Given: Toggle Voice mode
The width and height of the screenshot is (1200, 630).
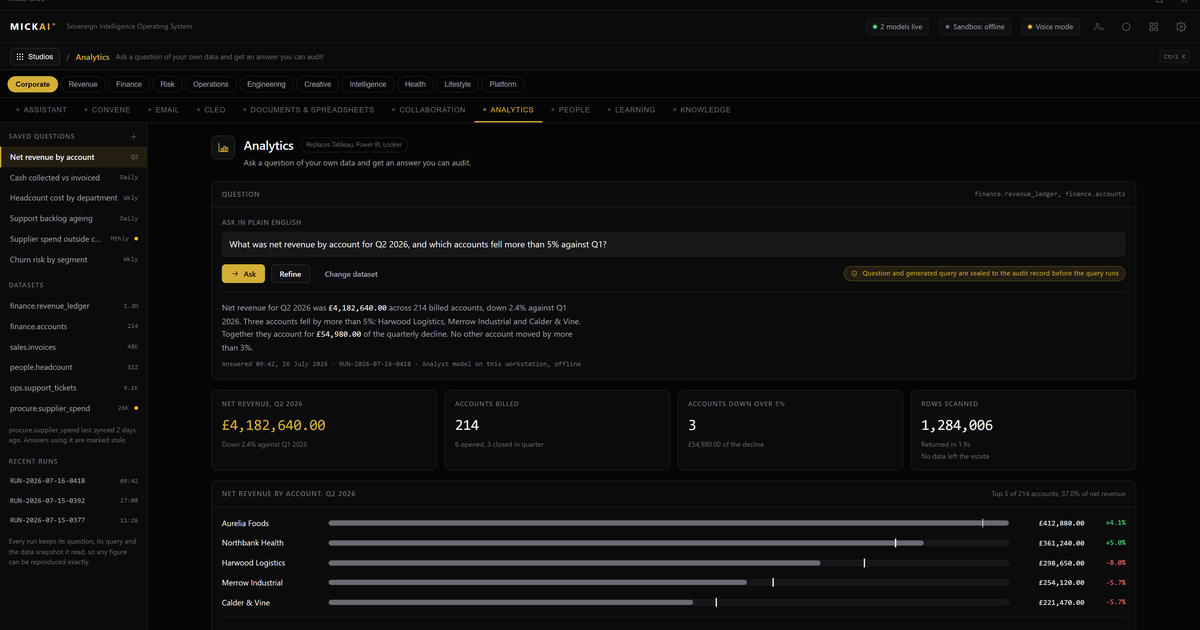Looking at the screenshot, I should [1050, 27].
